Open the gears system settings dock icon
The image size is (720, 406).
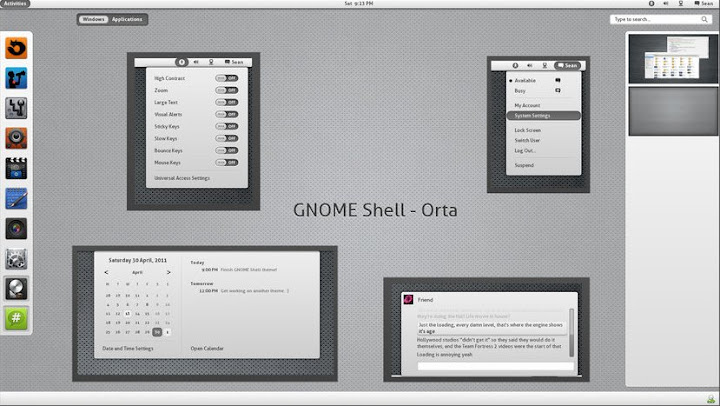click(17, 259)
